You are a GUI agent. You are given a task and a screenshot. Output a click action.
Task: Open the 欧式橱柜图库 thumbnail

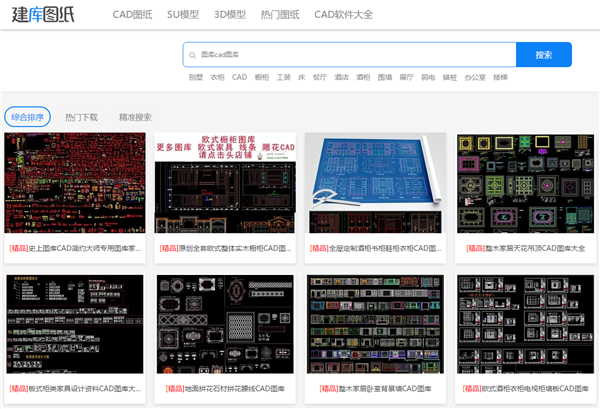(x=225, y=183)
